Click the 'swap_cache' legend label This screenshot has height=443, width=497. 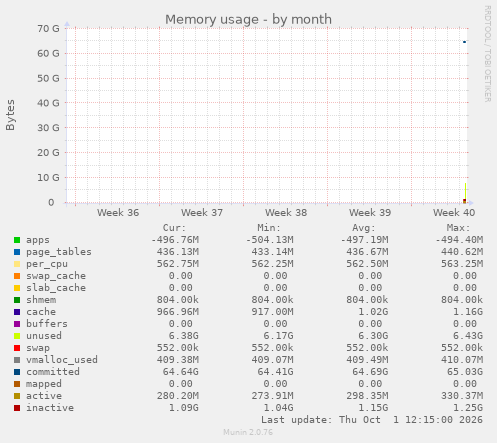click(x=56, y=276)
